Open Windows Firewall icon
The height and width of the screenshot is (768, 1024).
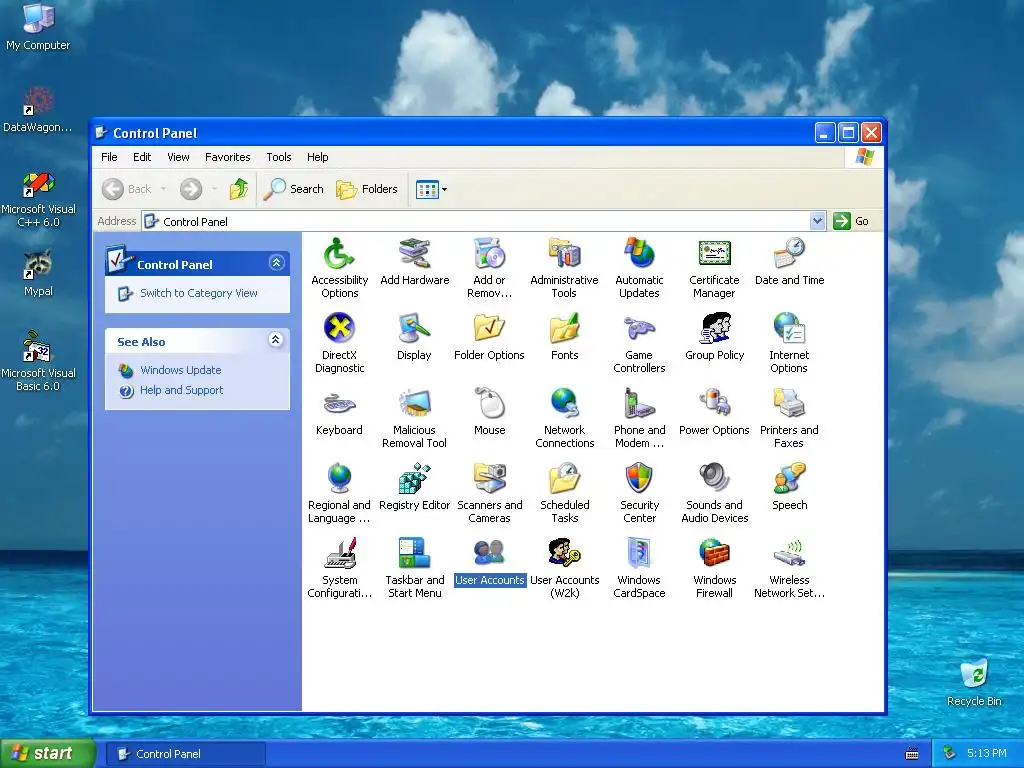point(714,554)
